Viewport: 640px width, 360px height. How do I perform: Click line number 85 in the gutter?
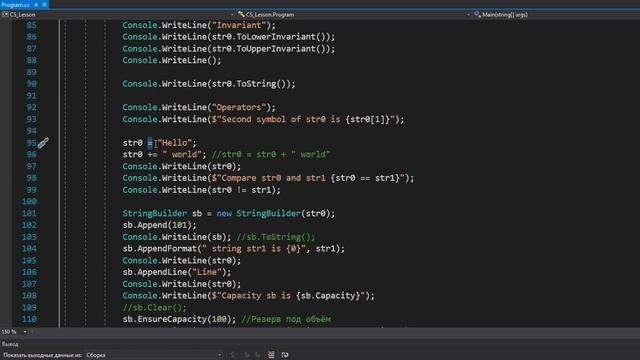point(31,25)
